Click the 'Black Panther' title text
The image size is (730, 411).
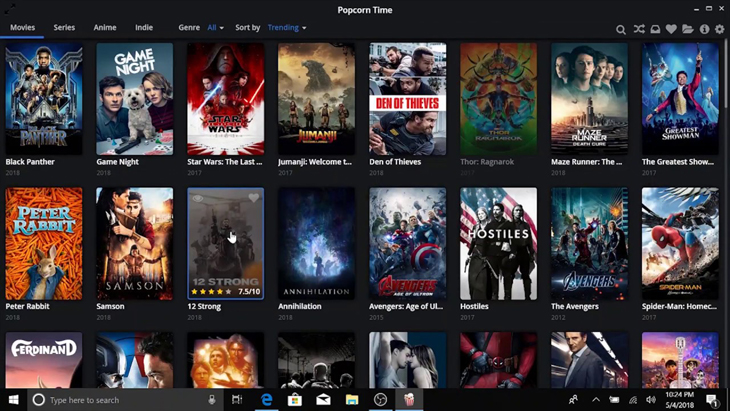tap(30, 162)
